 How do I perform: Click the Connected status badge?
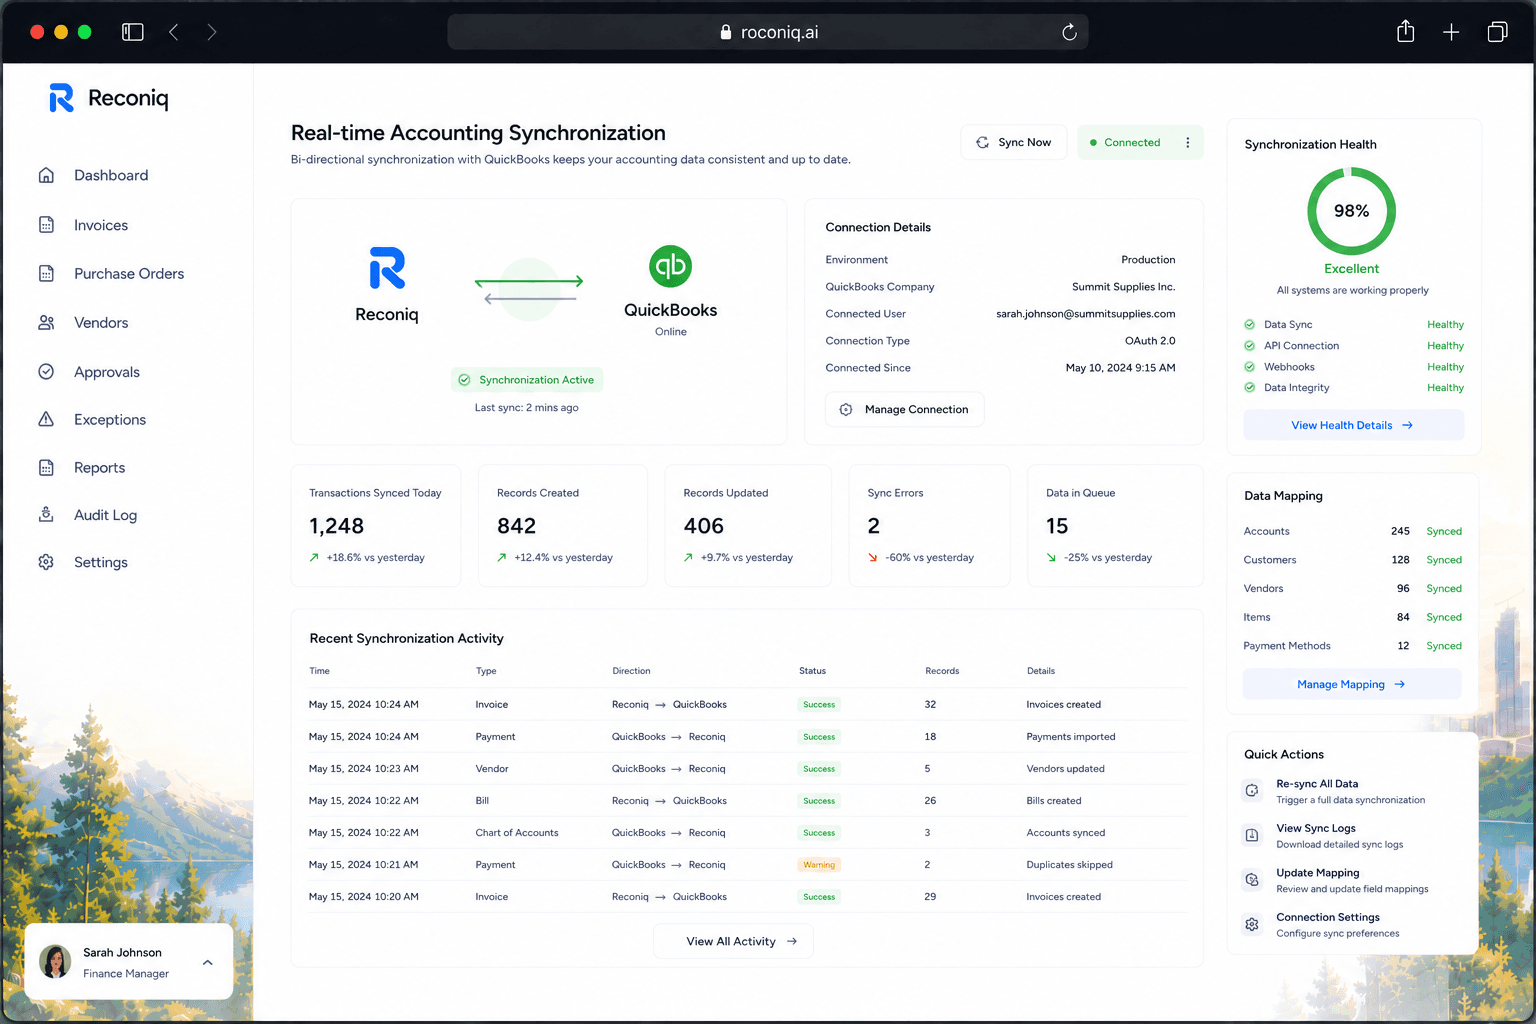[x=1125, y=142]
